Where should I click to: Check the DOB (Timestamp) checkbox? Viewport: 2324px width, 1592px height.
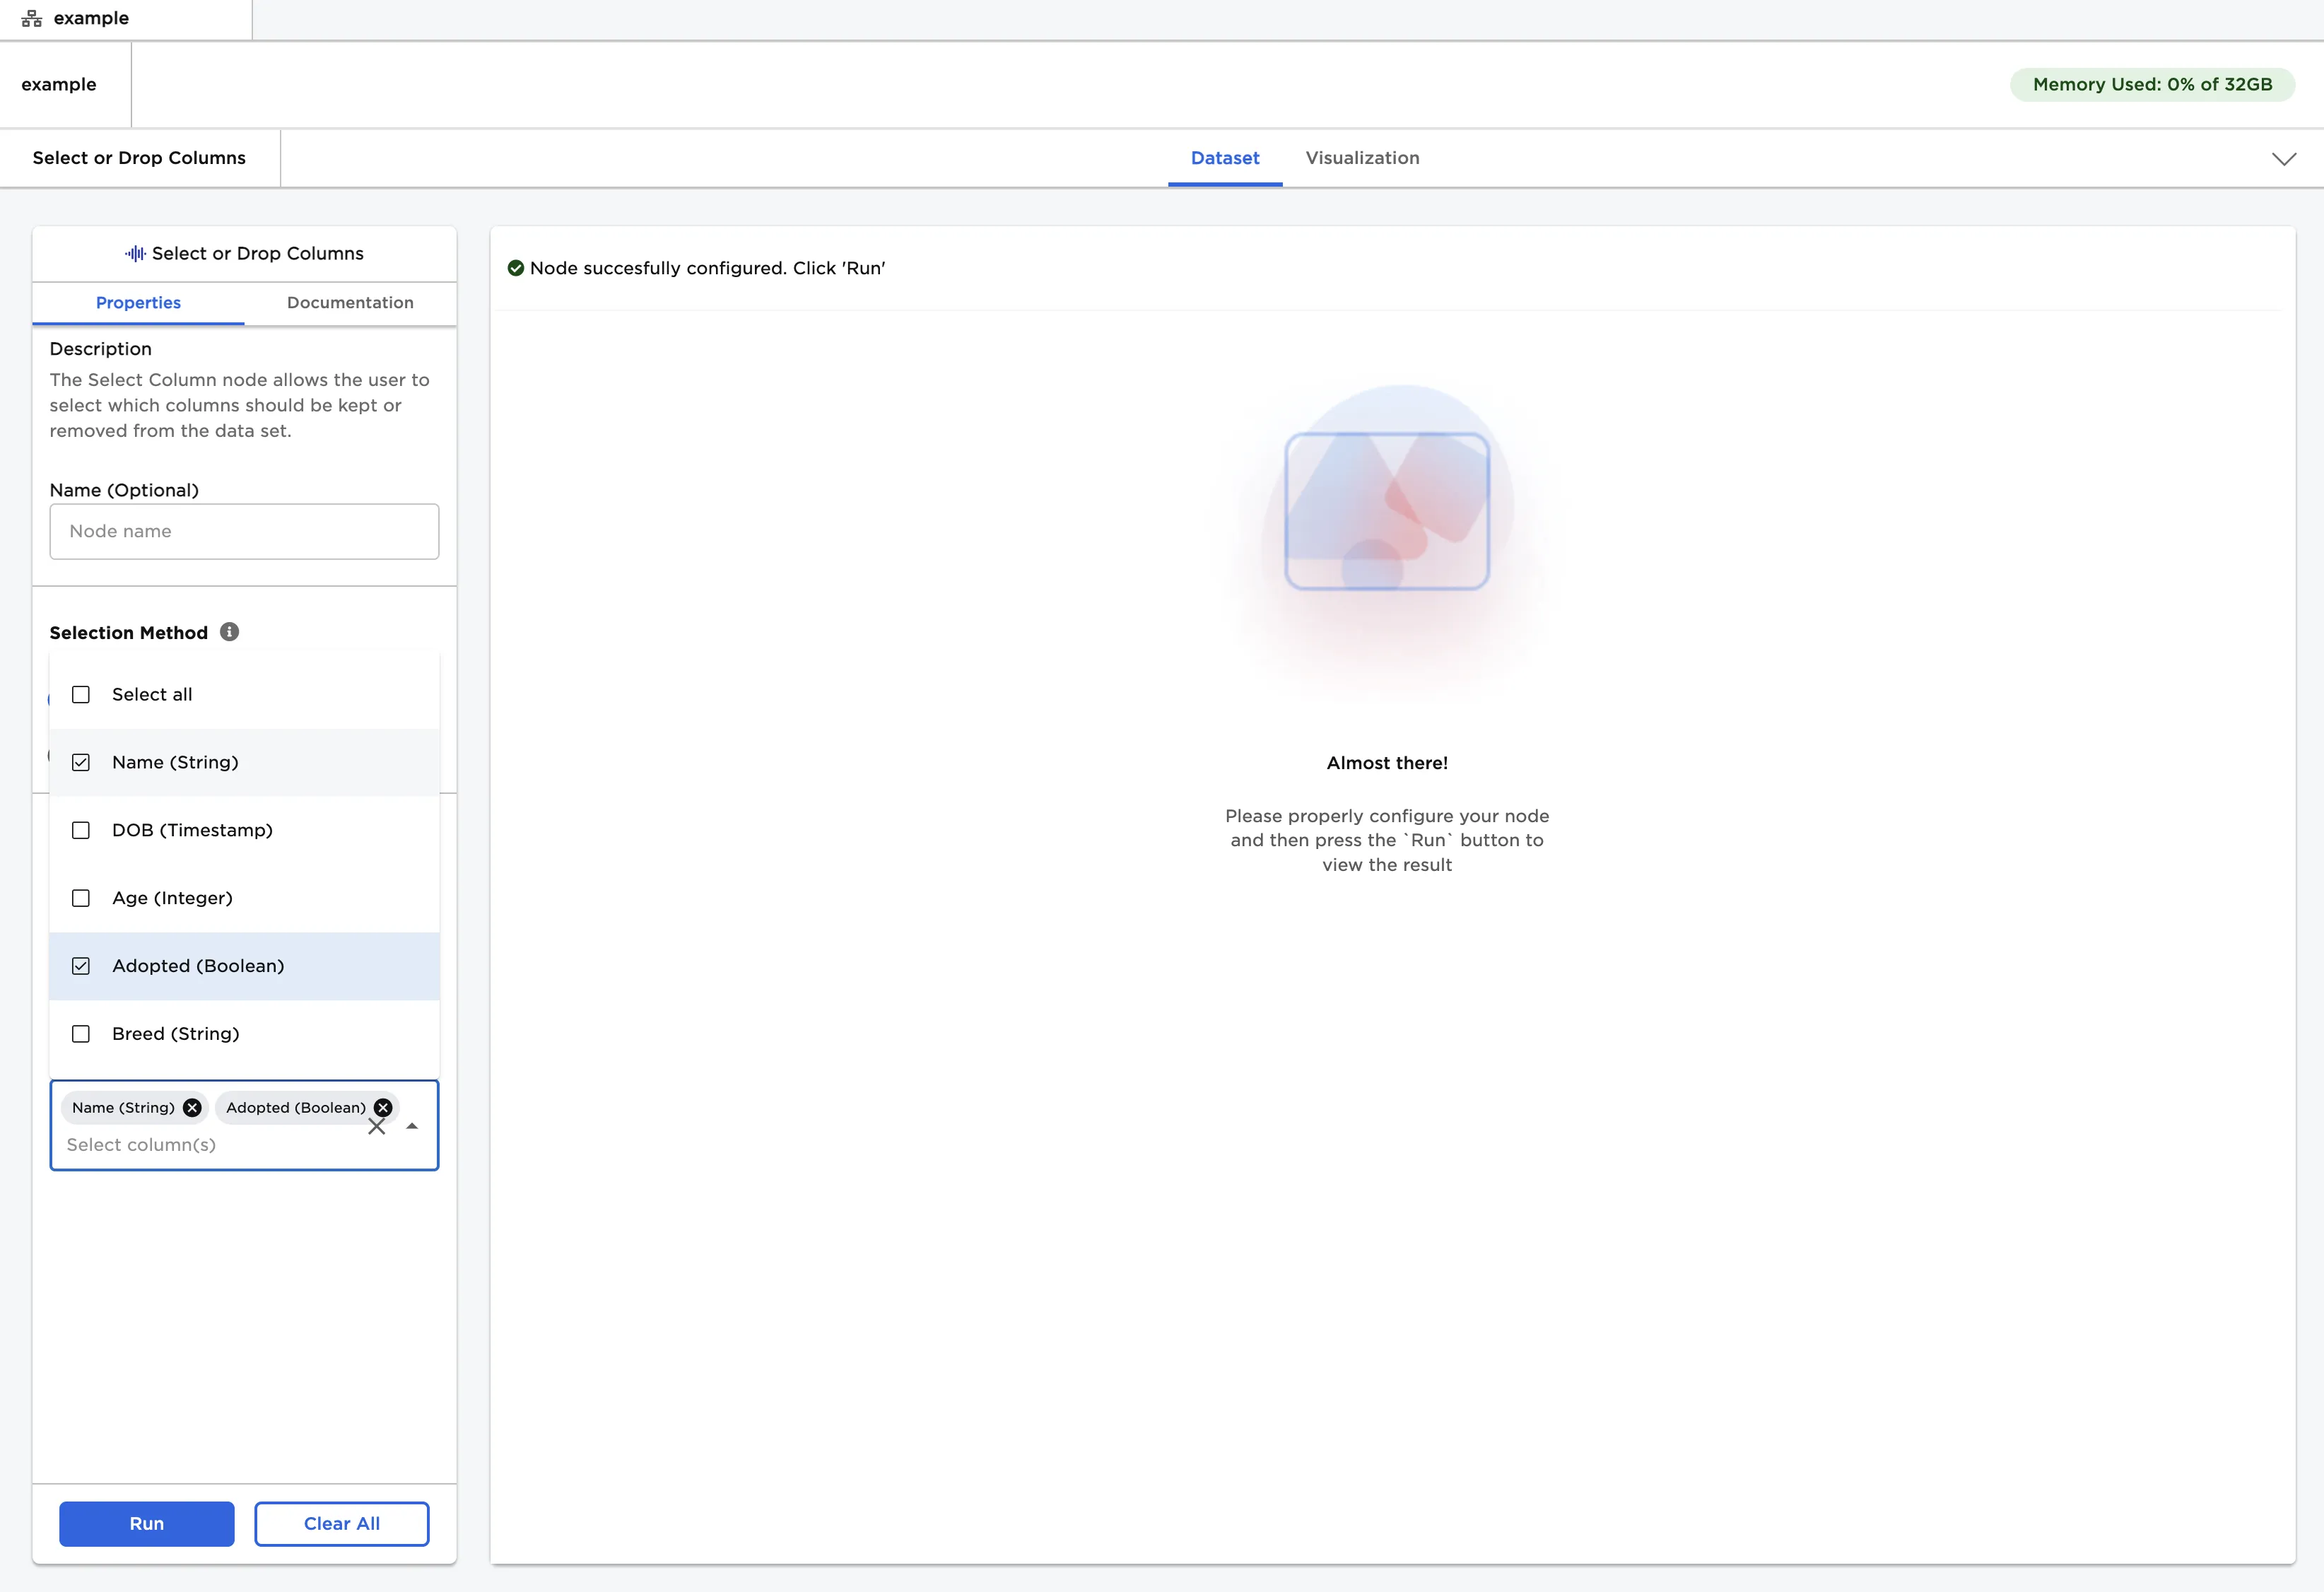pos(81,831)
